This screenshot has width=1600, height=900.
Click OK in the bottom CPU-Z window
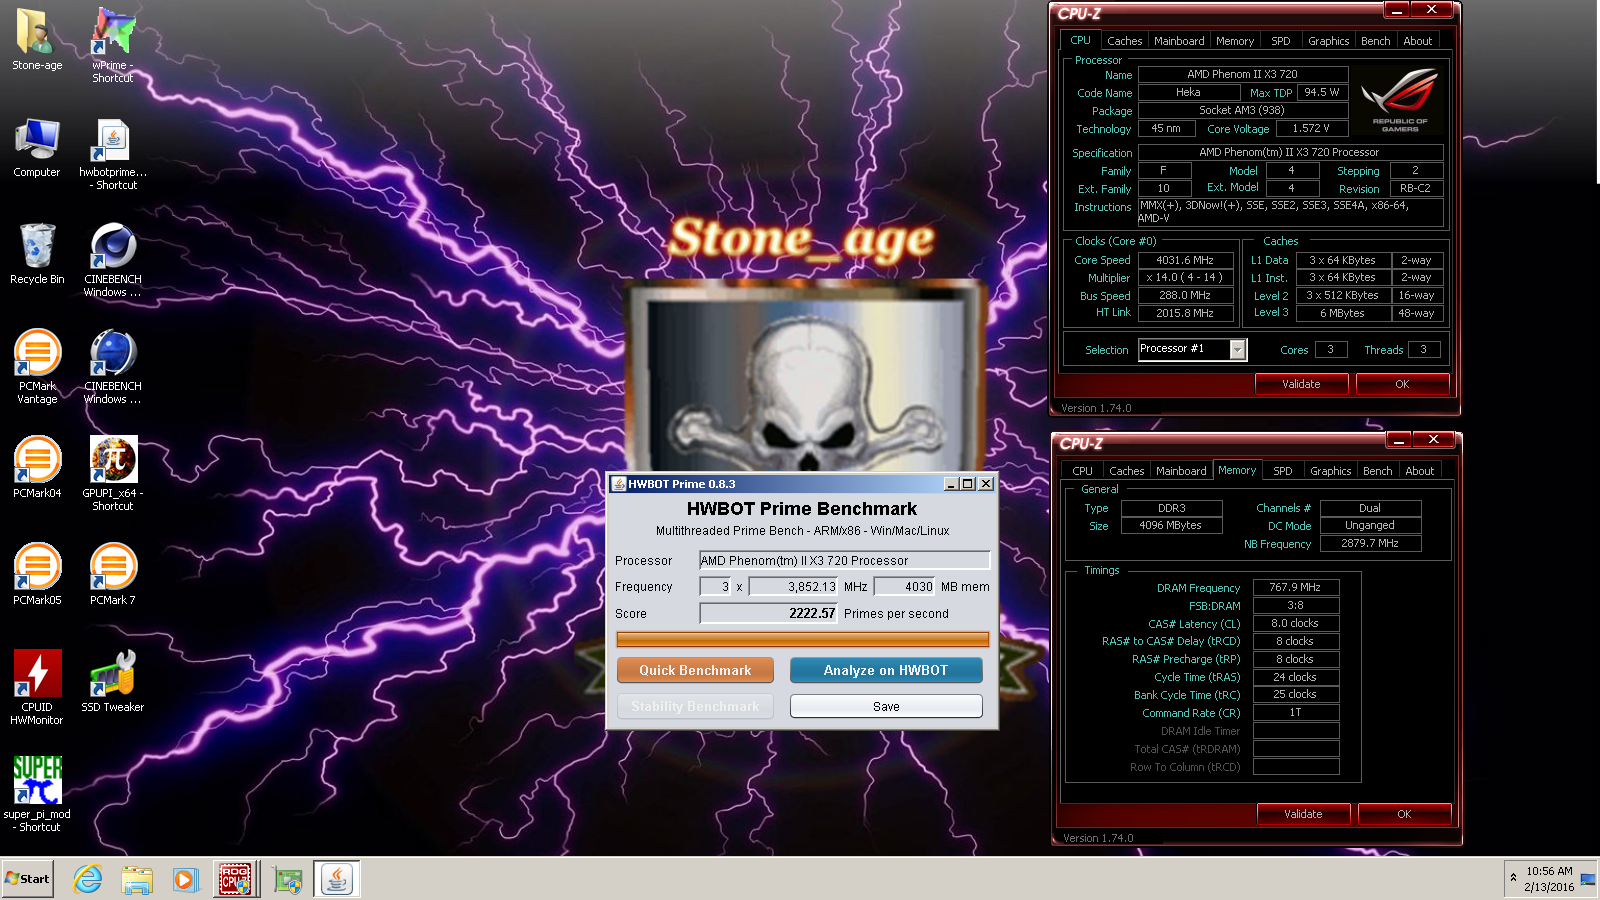pyautogui.click(x=1404, y=814)
